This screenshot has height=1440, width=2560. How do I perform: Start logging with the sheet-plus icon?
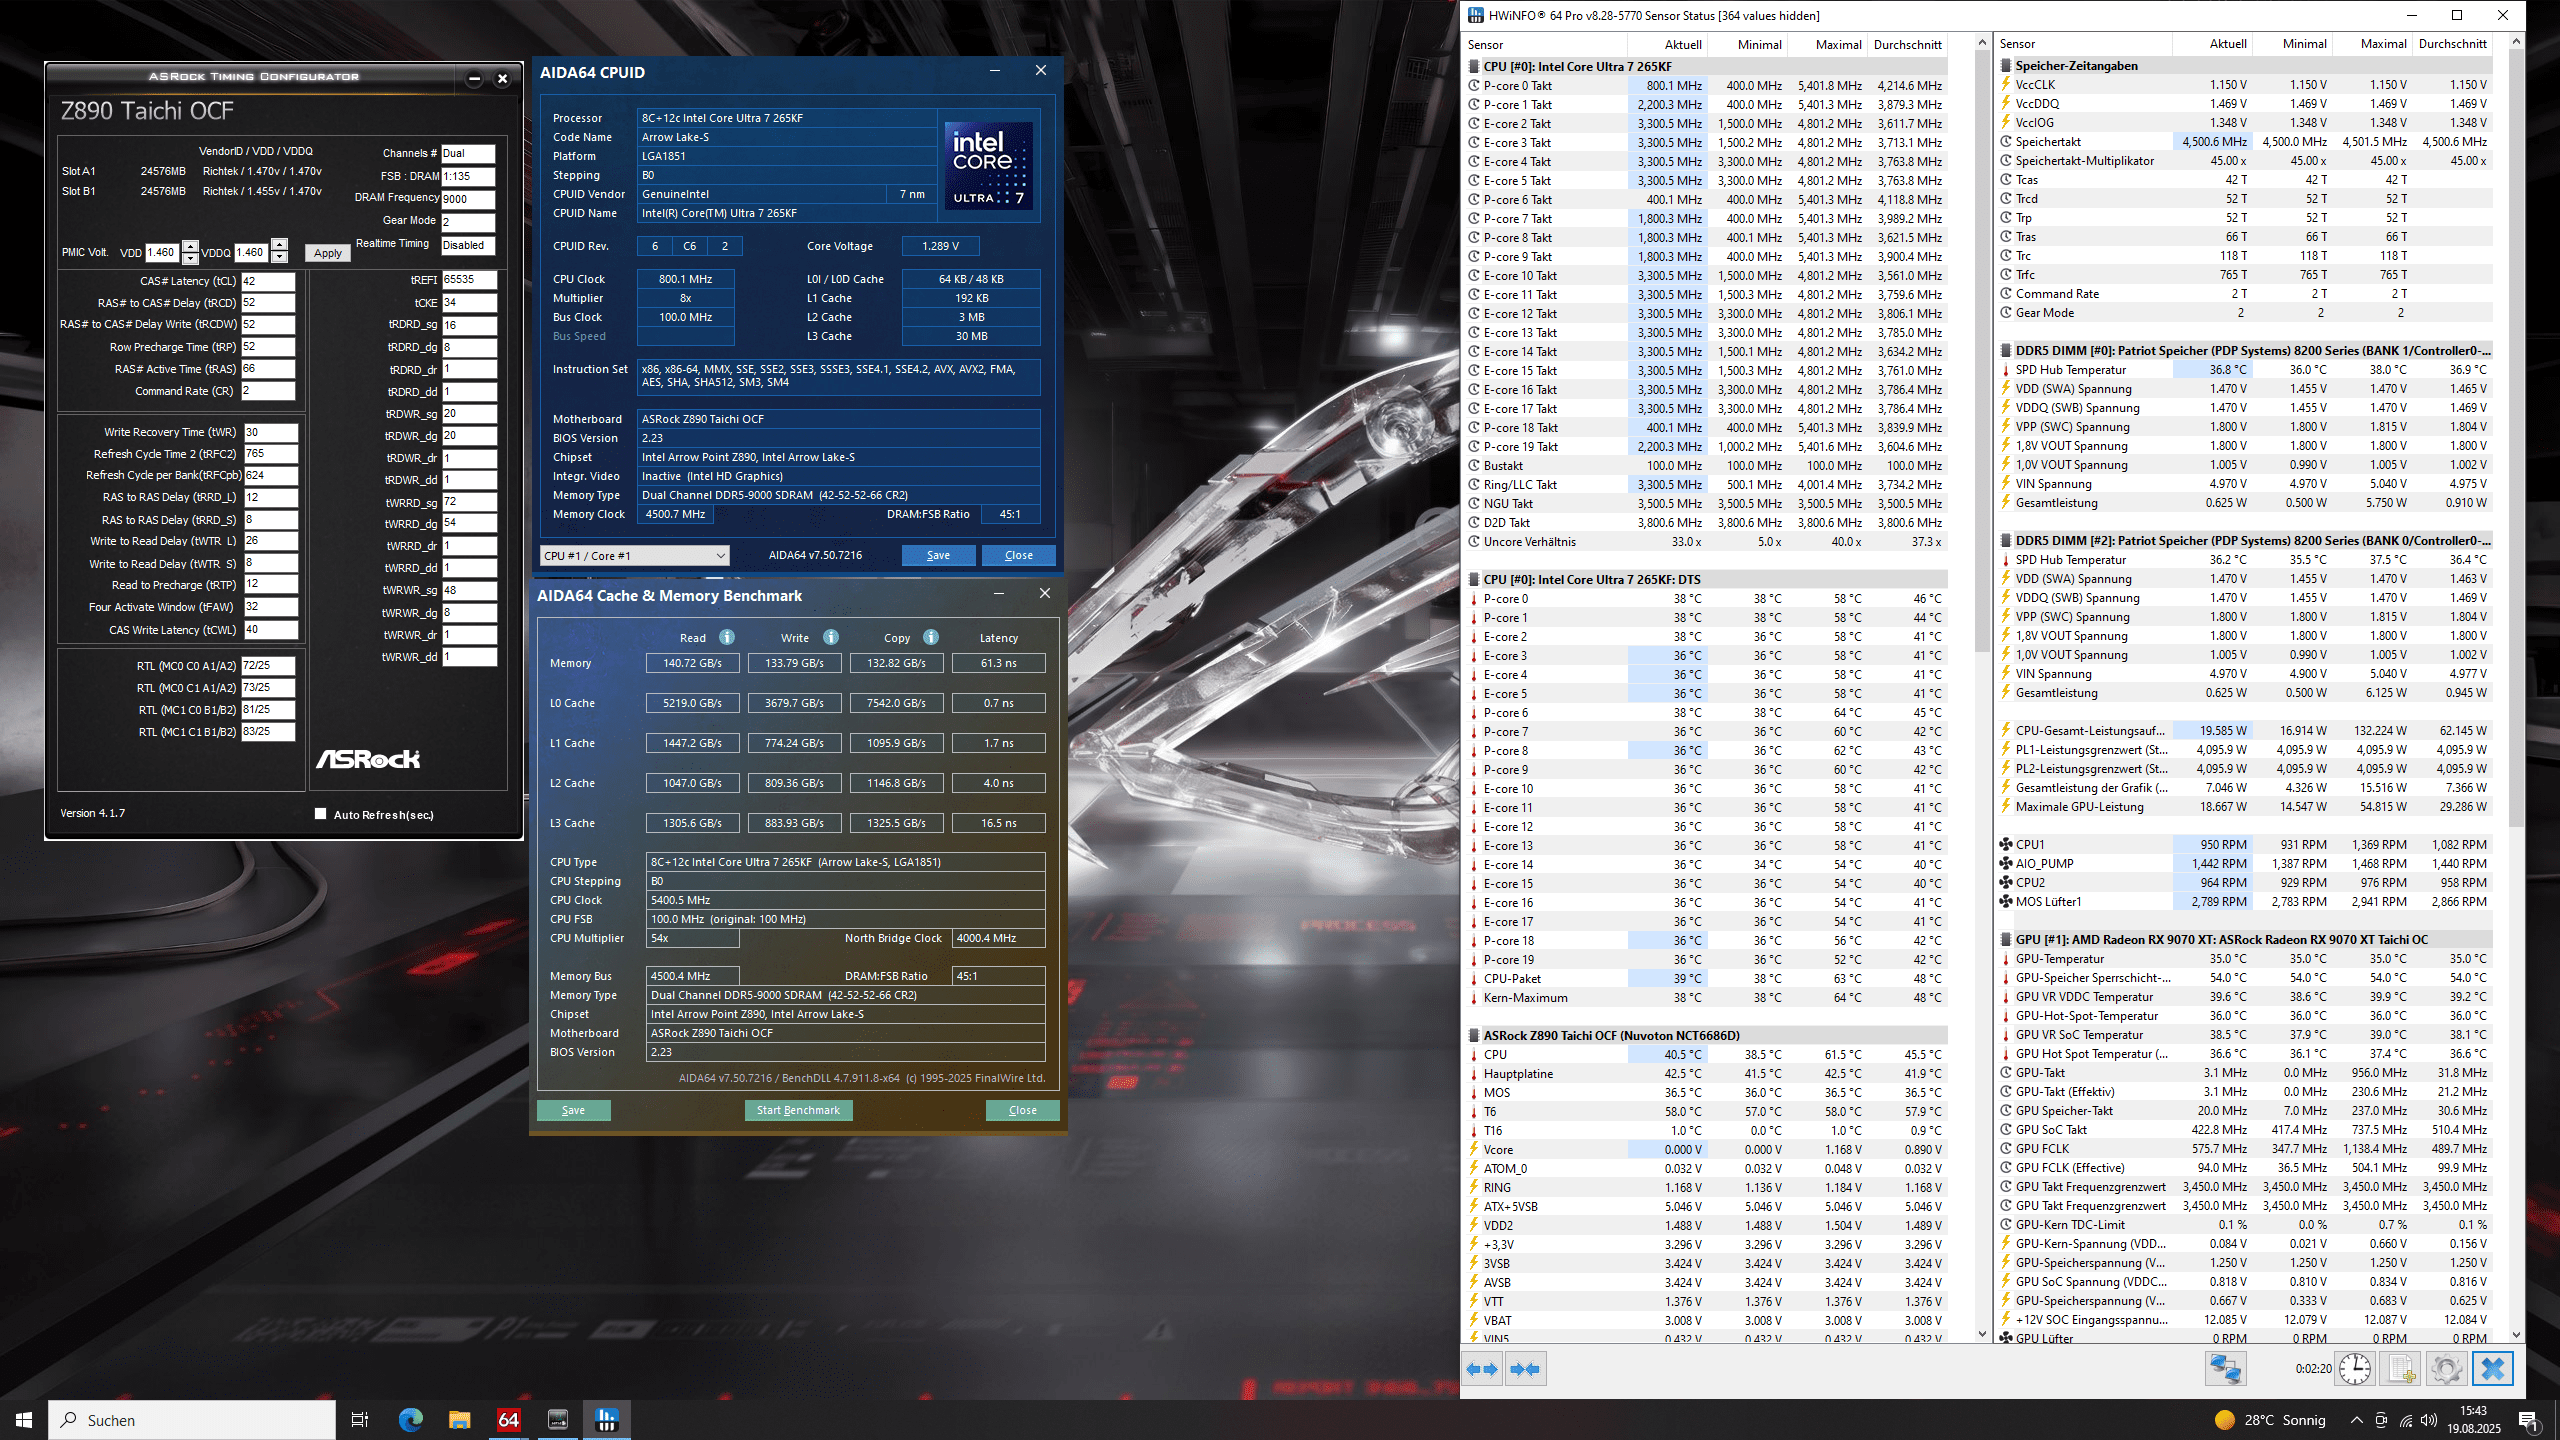tap(2401, 1369)
